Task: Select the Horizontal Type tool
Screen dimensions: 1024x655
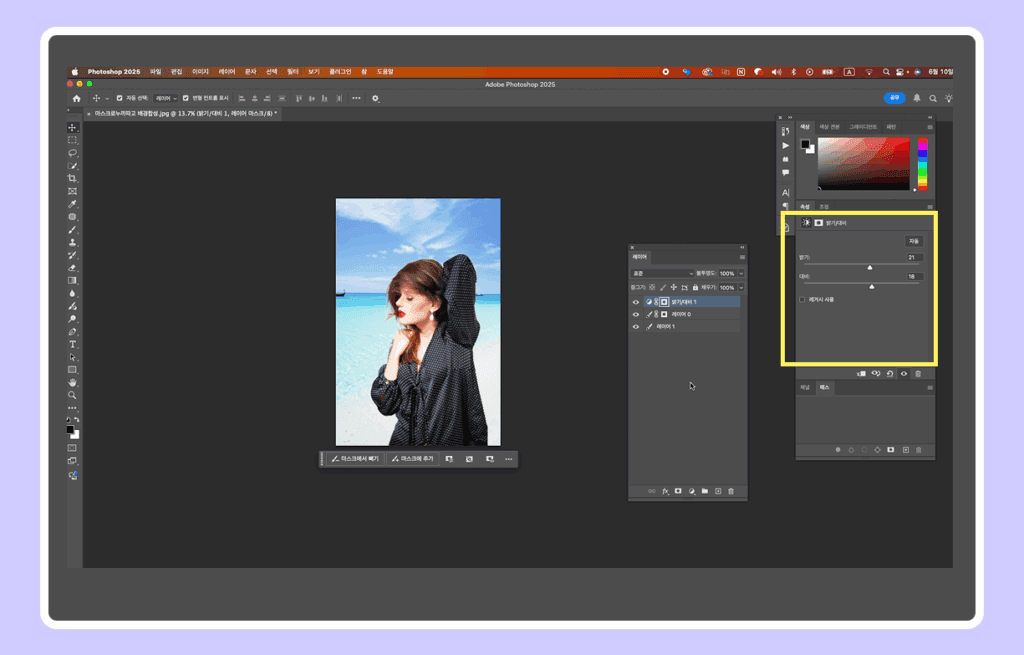Action: [72, 344]
